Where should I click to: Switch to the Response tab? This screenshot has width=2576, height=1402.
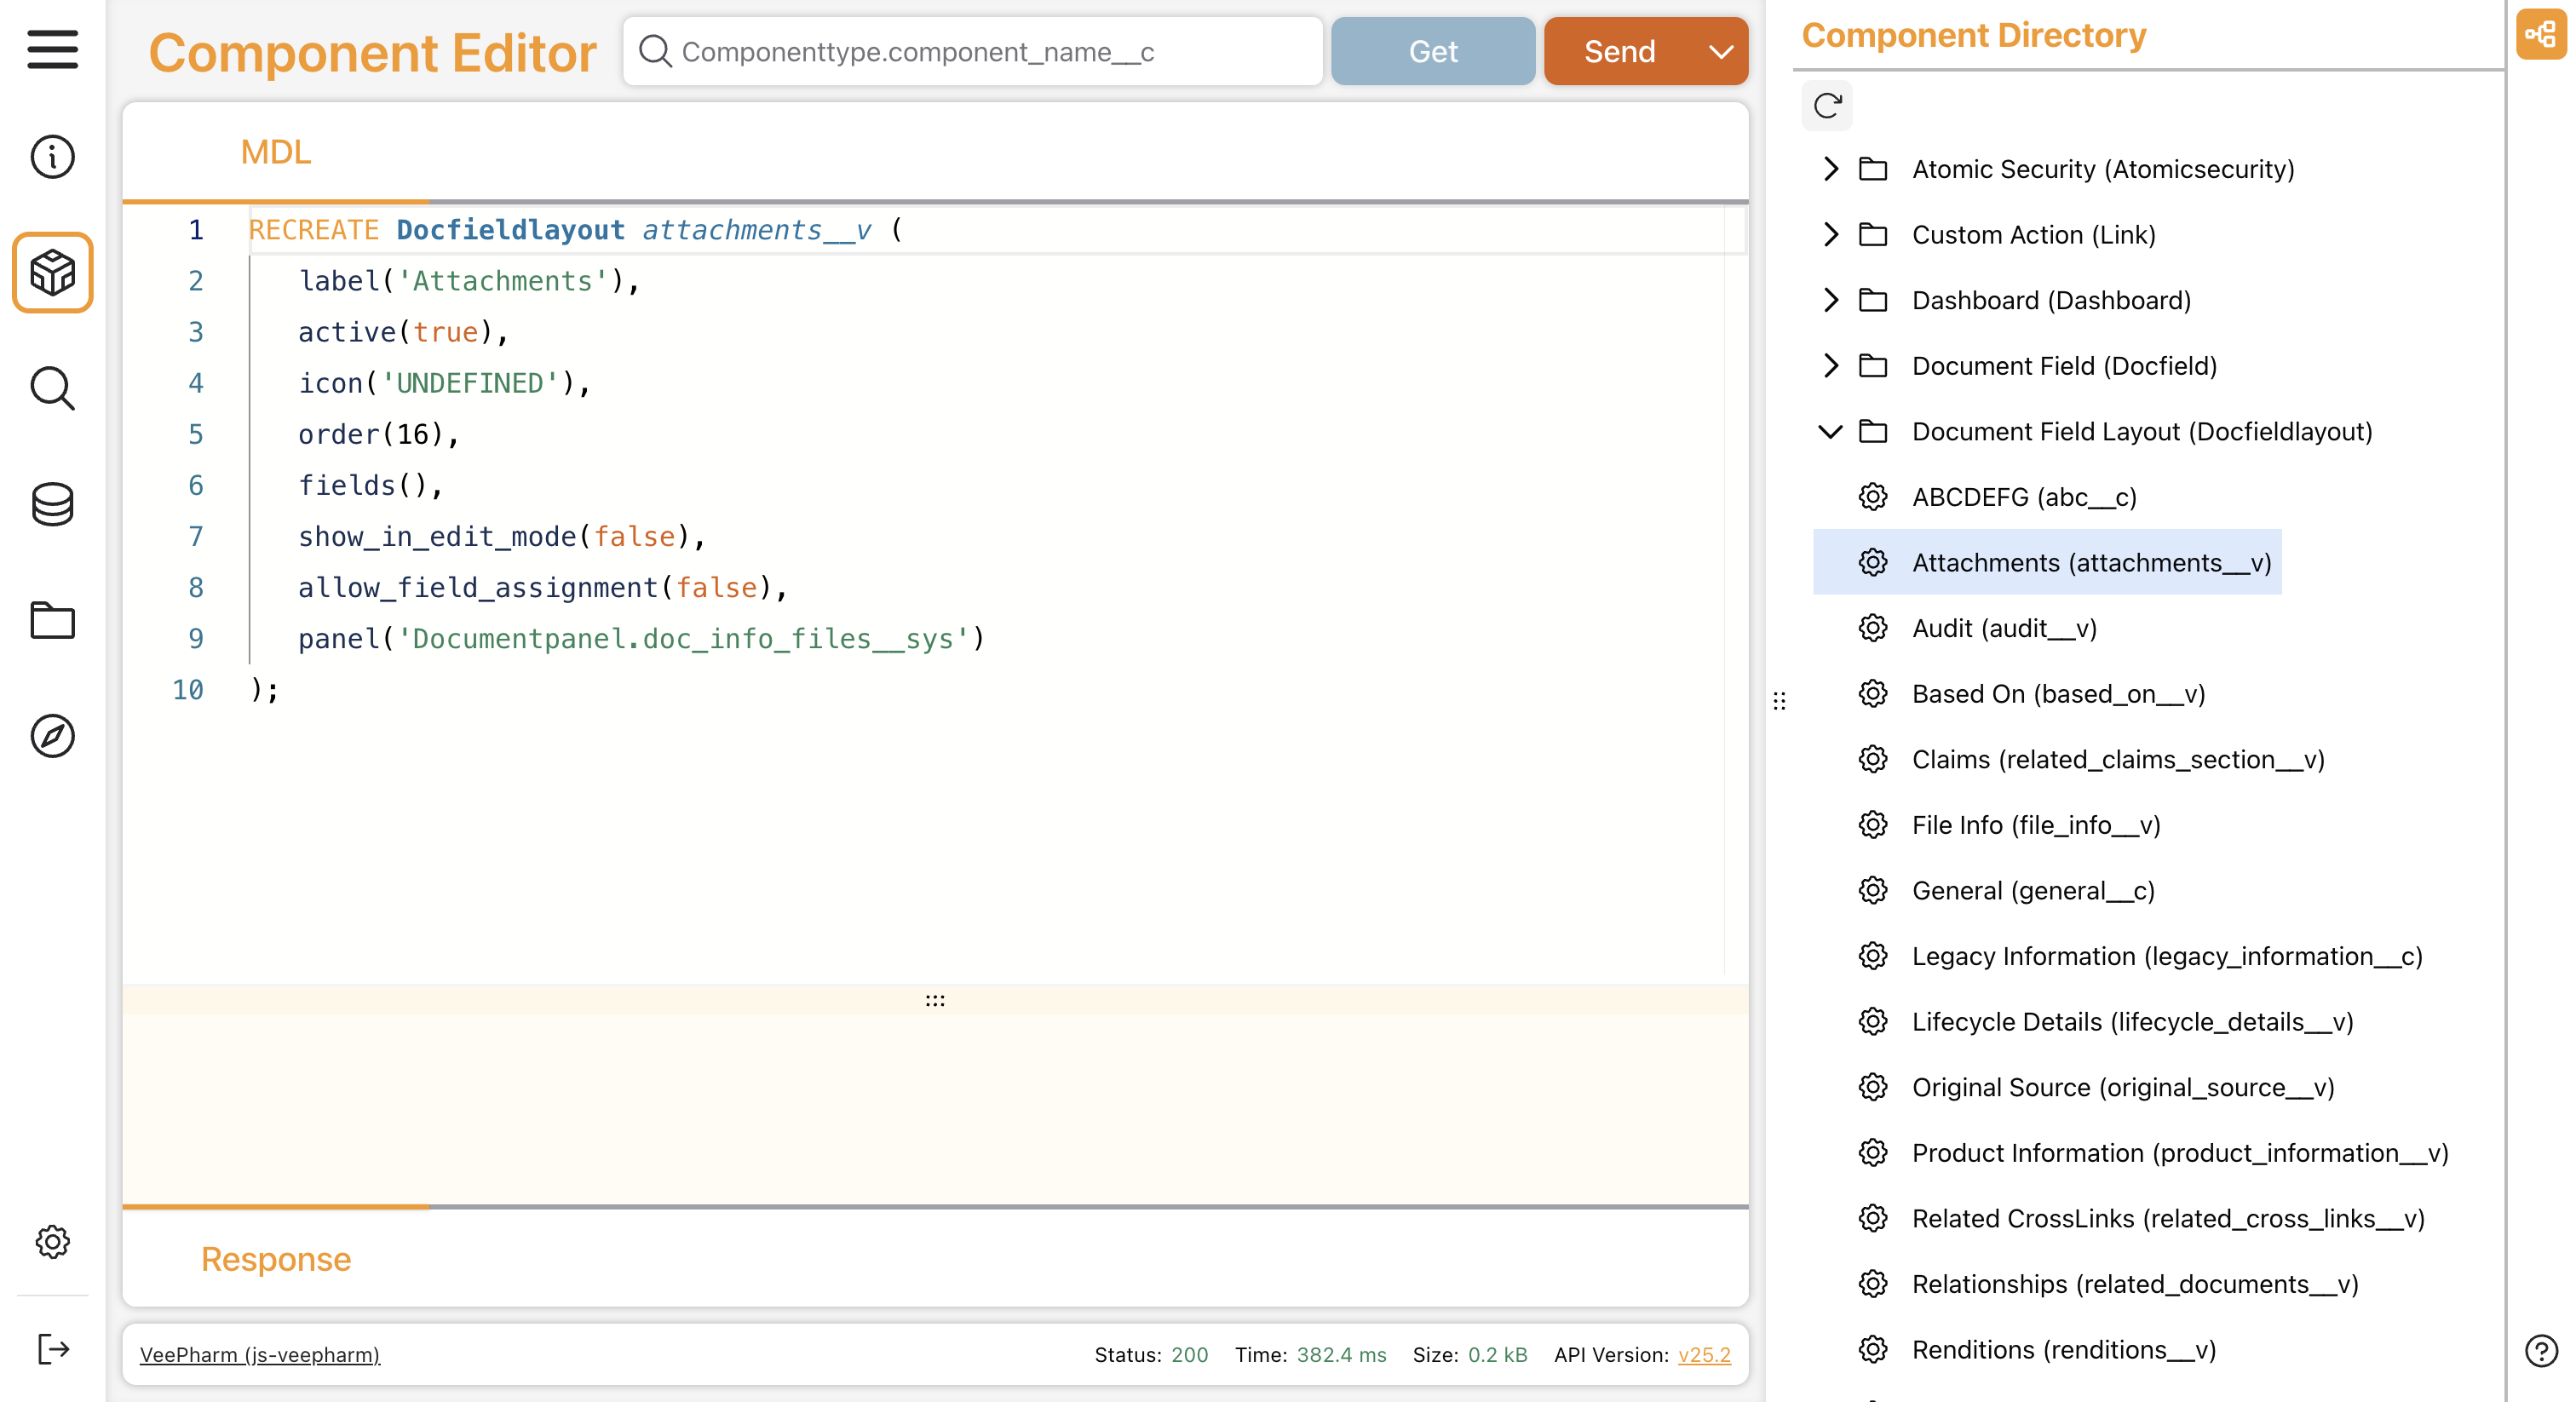click(276, 1259)
